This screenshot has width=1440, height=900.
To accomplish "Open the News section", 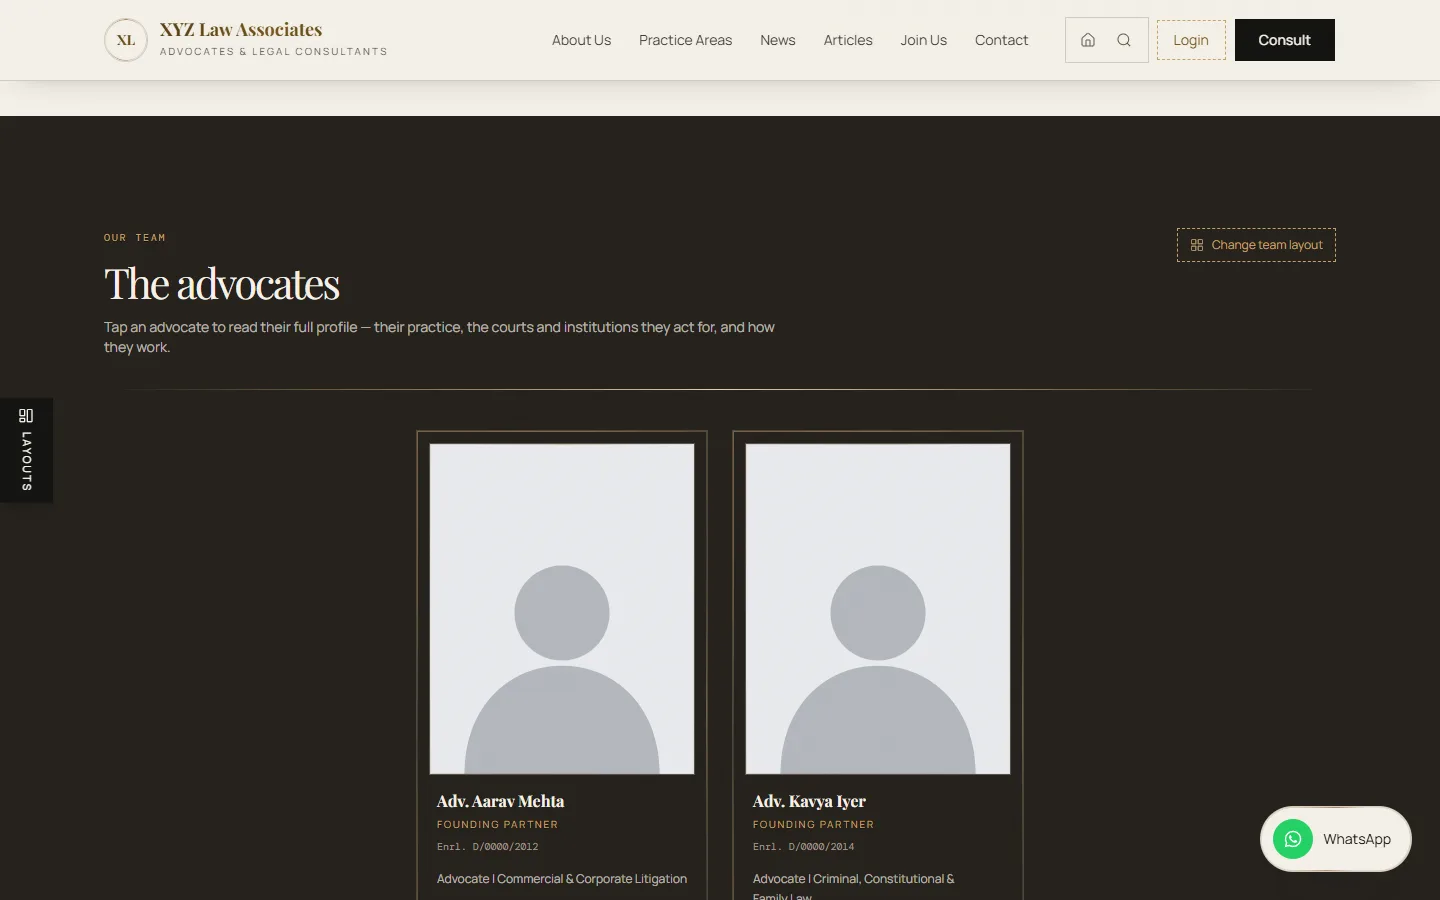I will 778,40.
